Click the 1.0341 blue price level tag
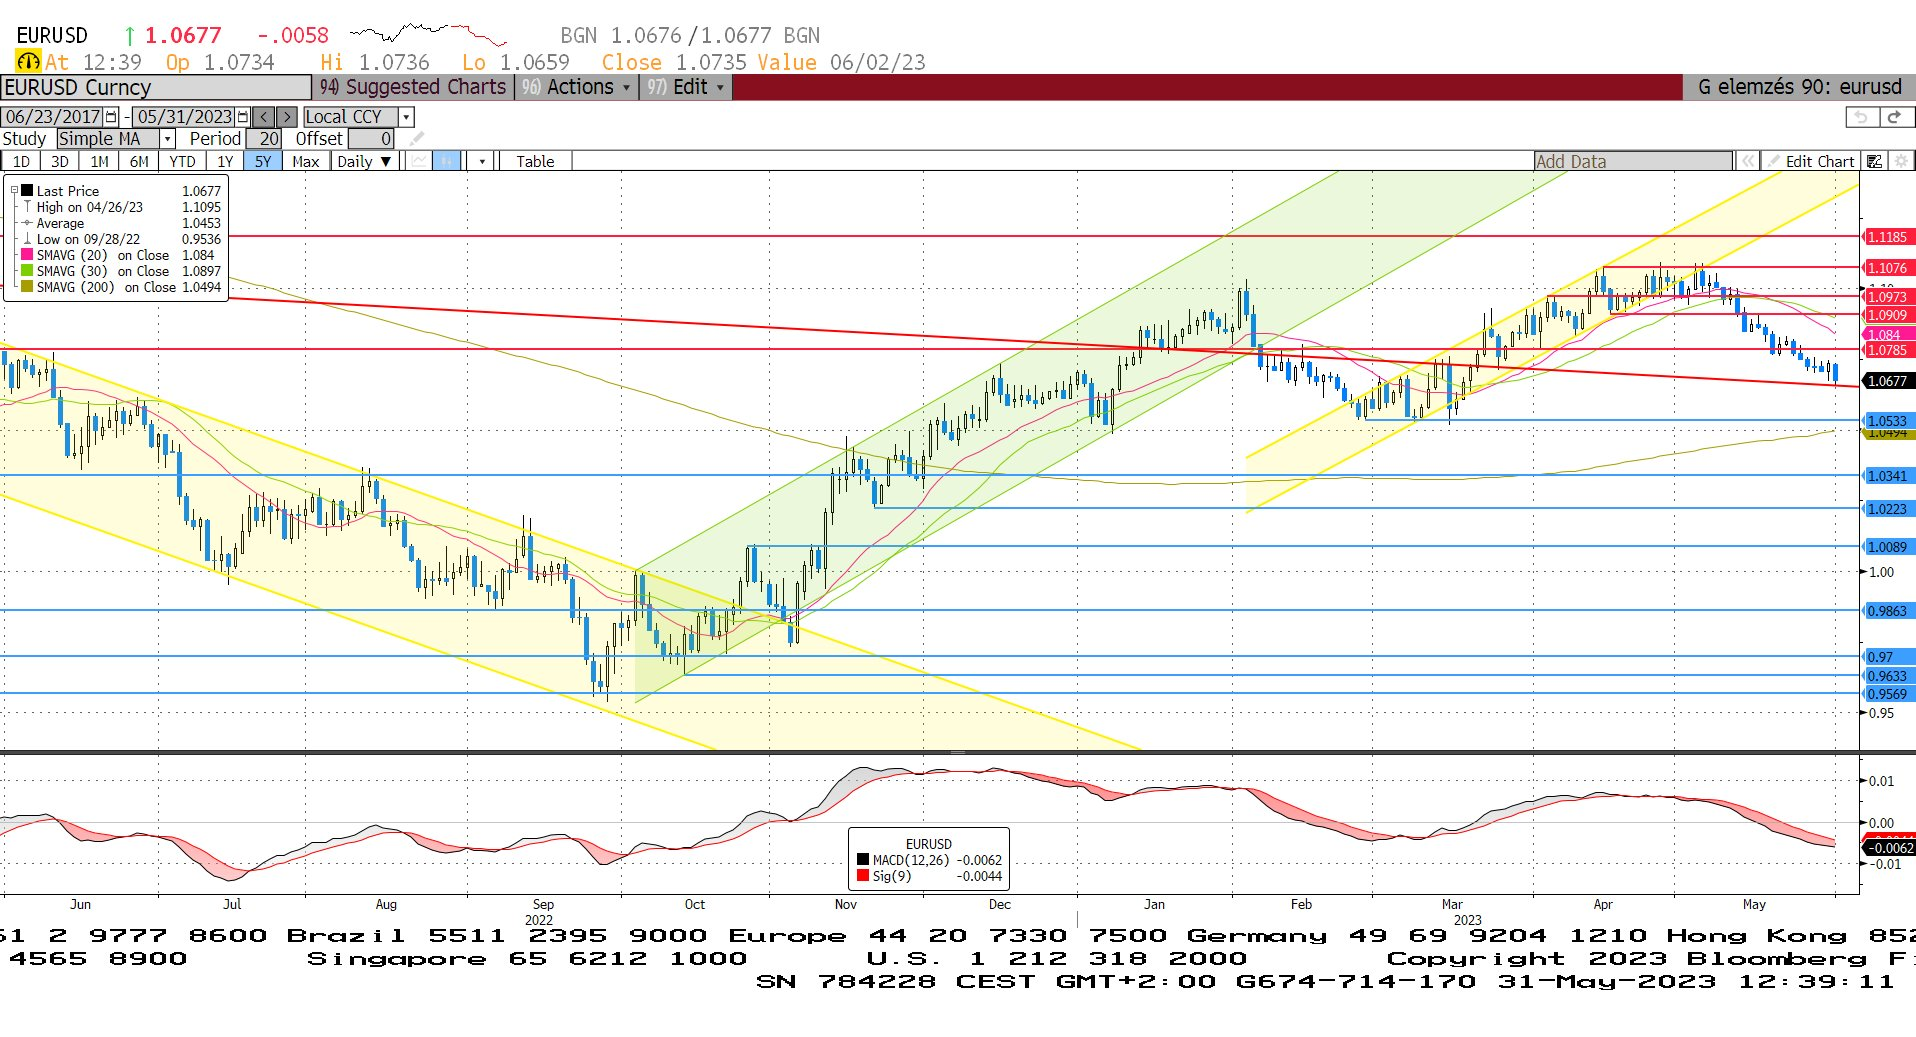This screenshot has width=1916, height=1037. (x=1888, y=476)
